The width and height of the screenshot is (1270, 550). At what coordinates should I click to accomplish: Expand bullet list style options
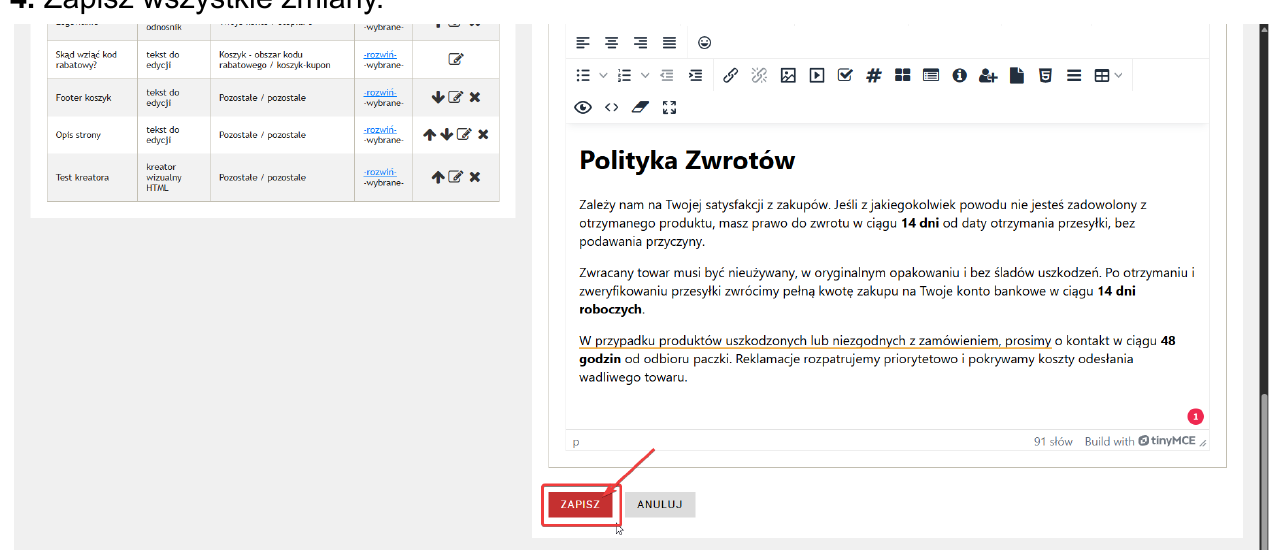[603, 75]
